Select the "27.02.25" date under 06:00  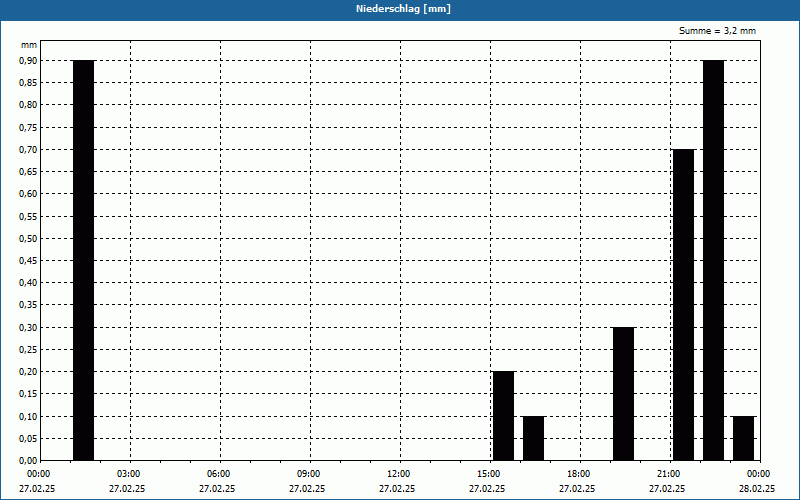click(x=217, y=489)
